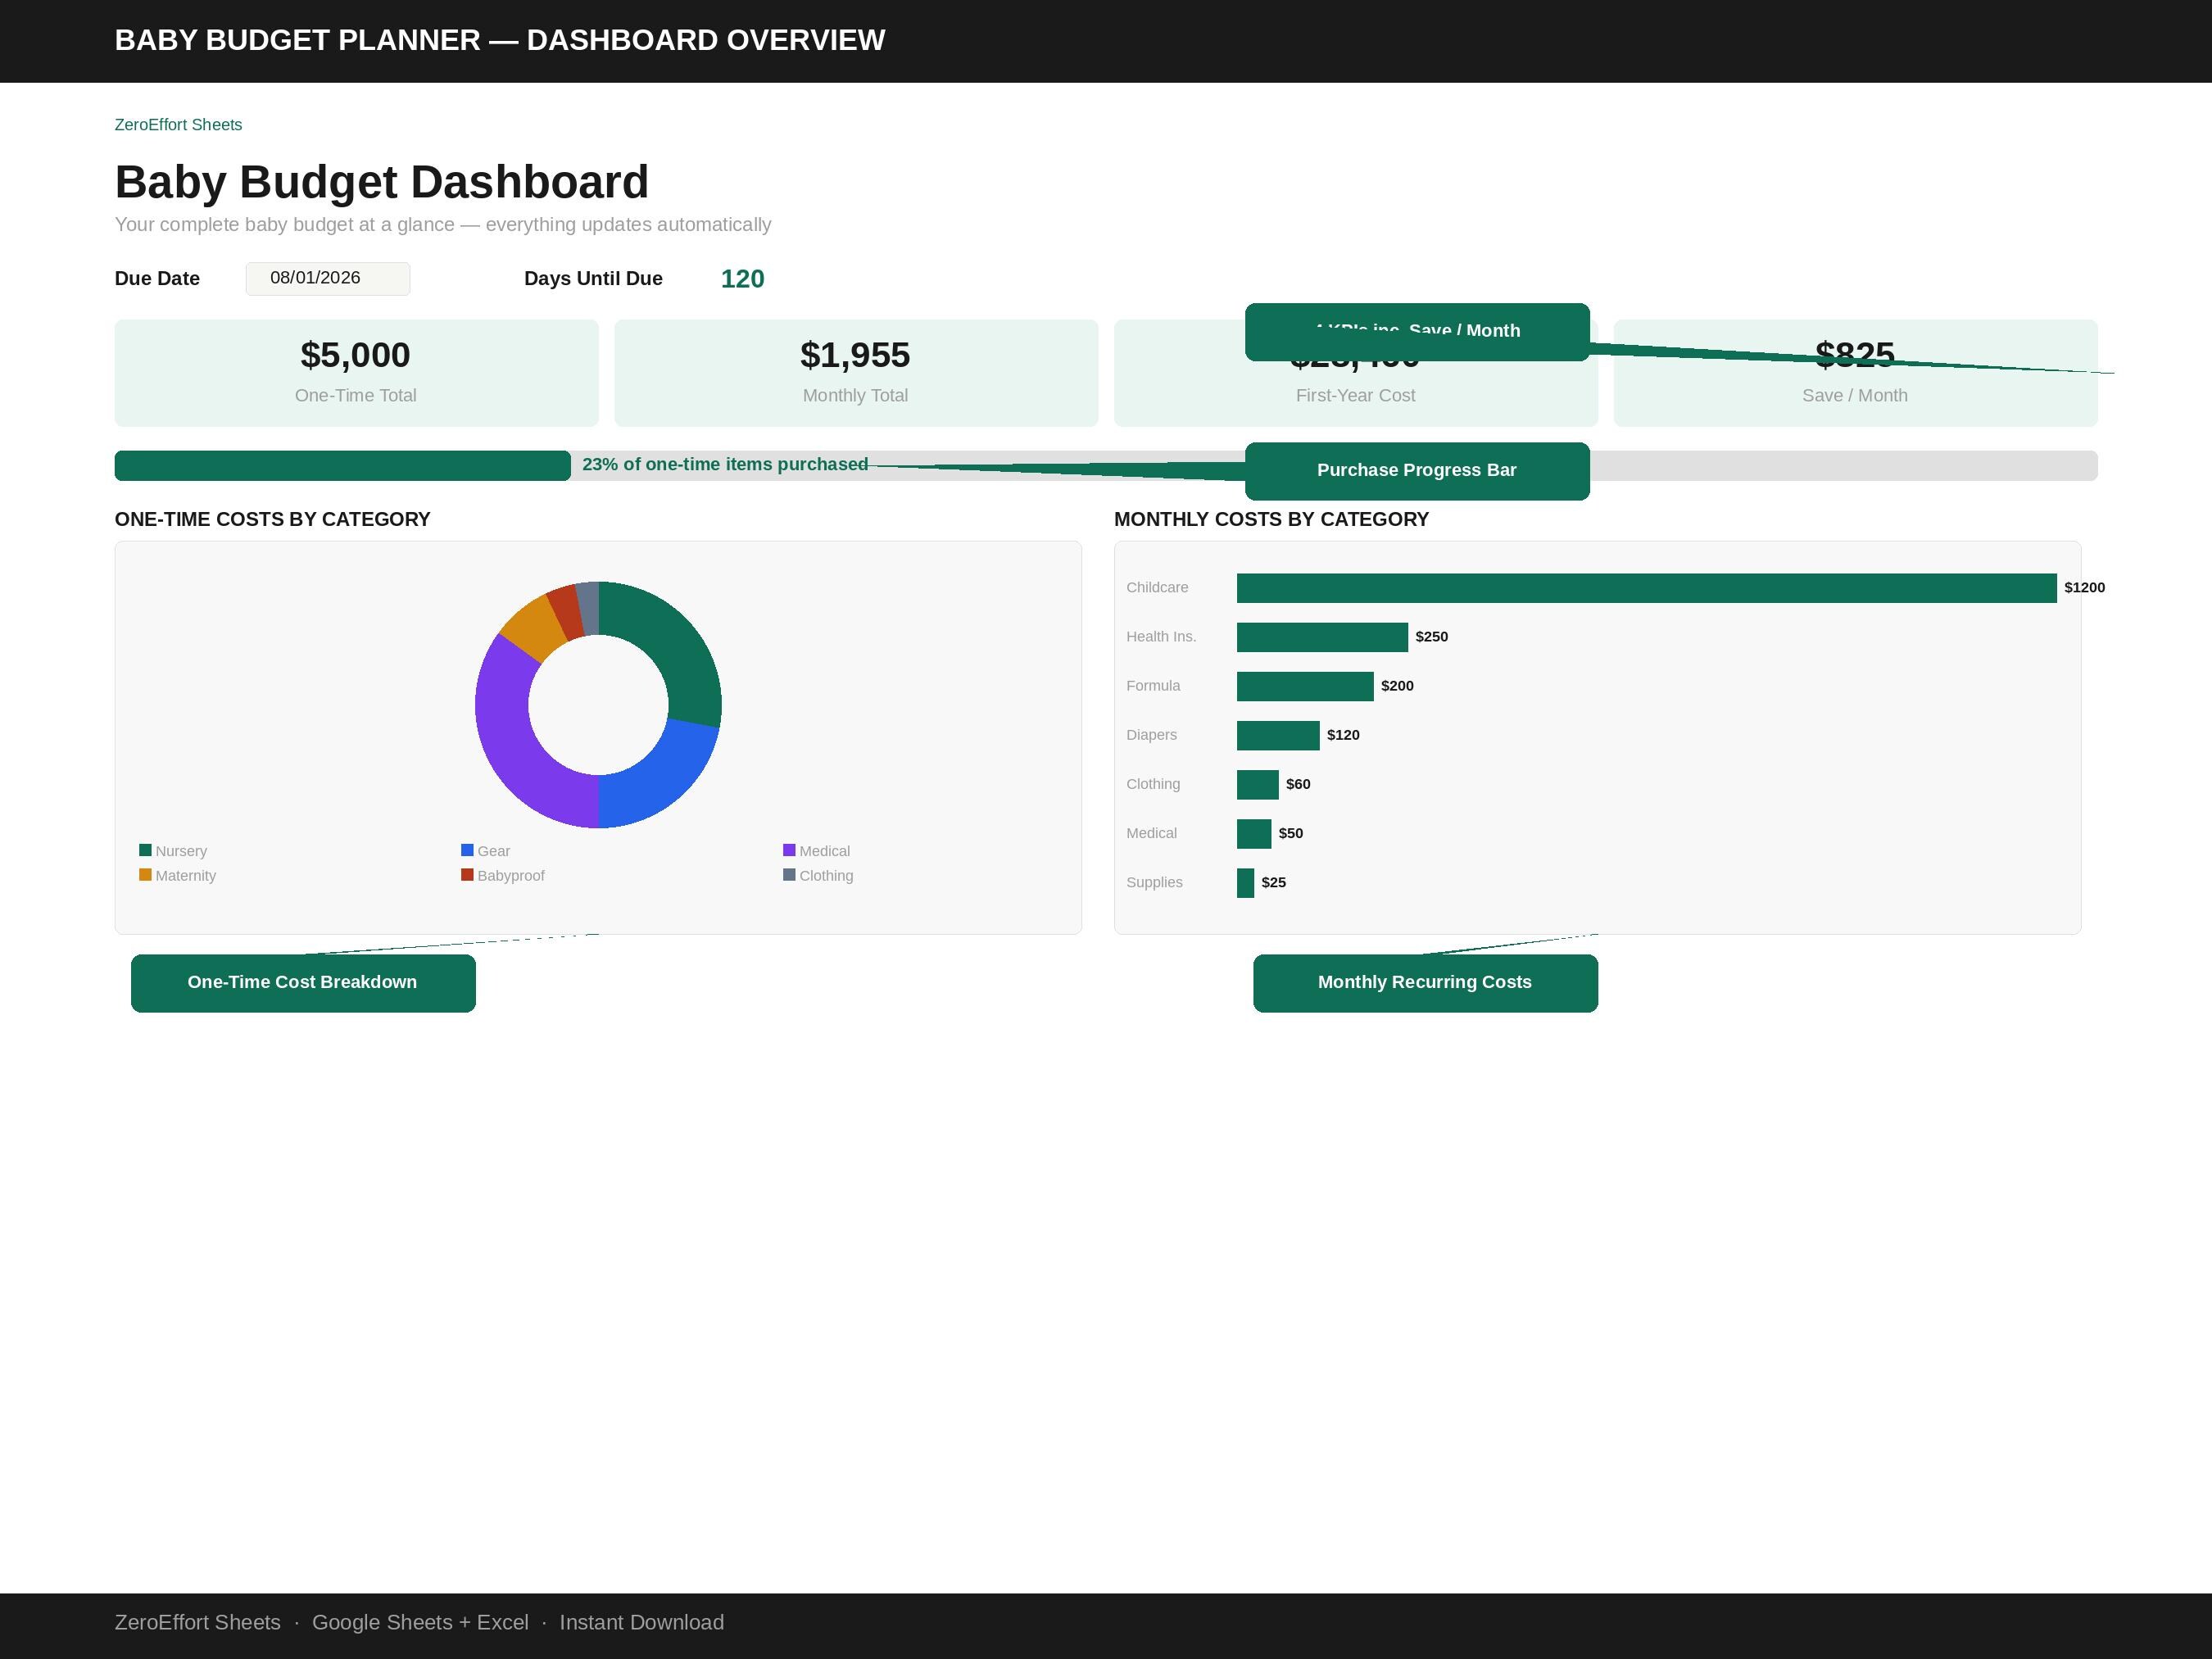Click Instant Download in the footer
The image size is (2212, 1659).
click(x=642, y=1622)
